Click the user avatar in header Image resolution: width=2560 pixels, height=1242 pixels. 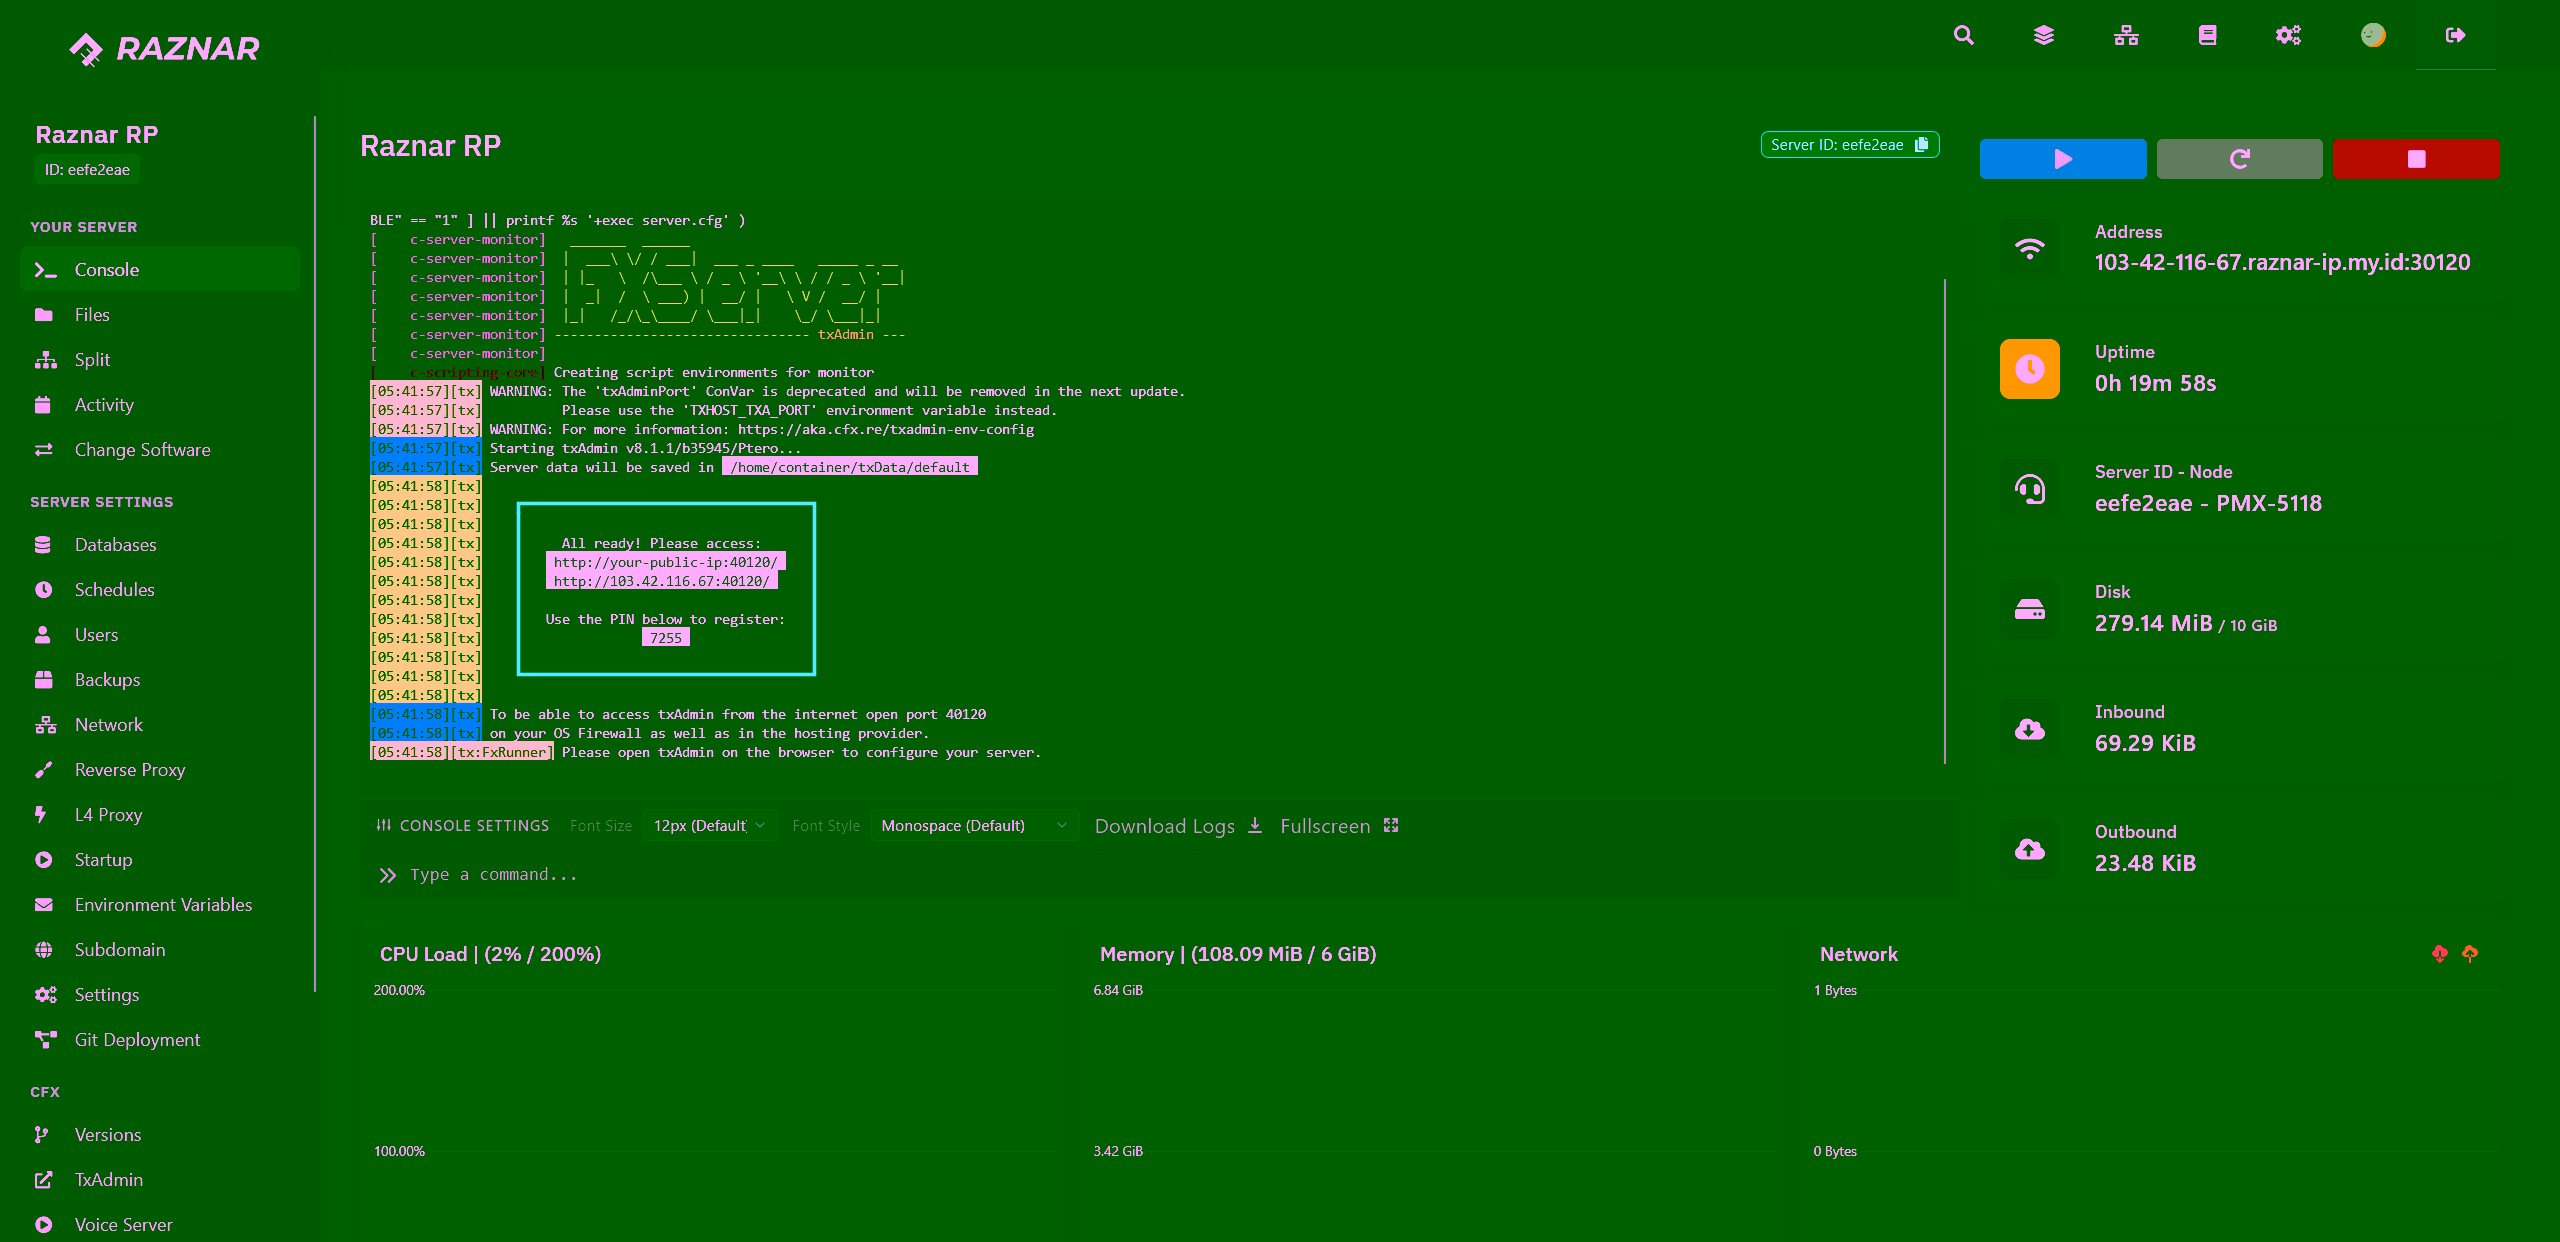pos(2373,36)
